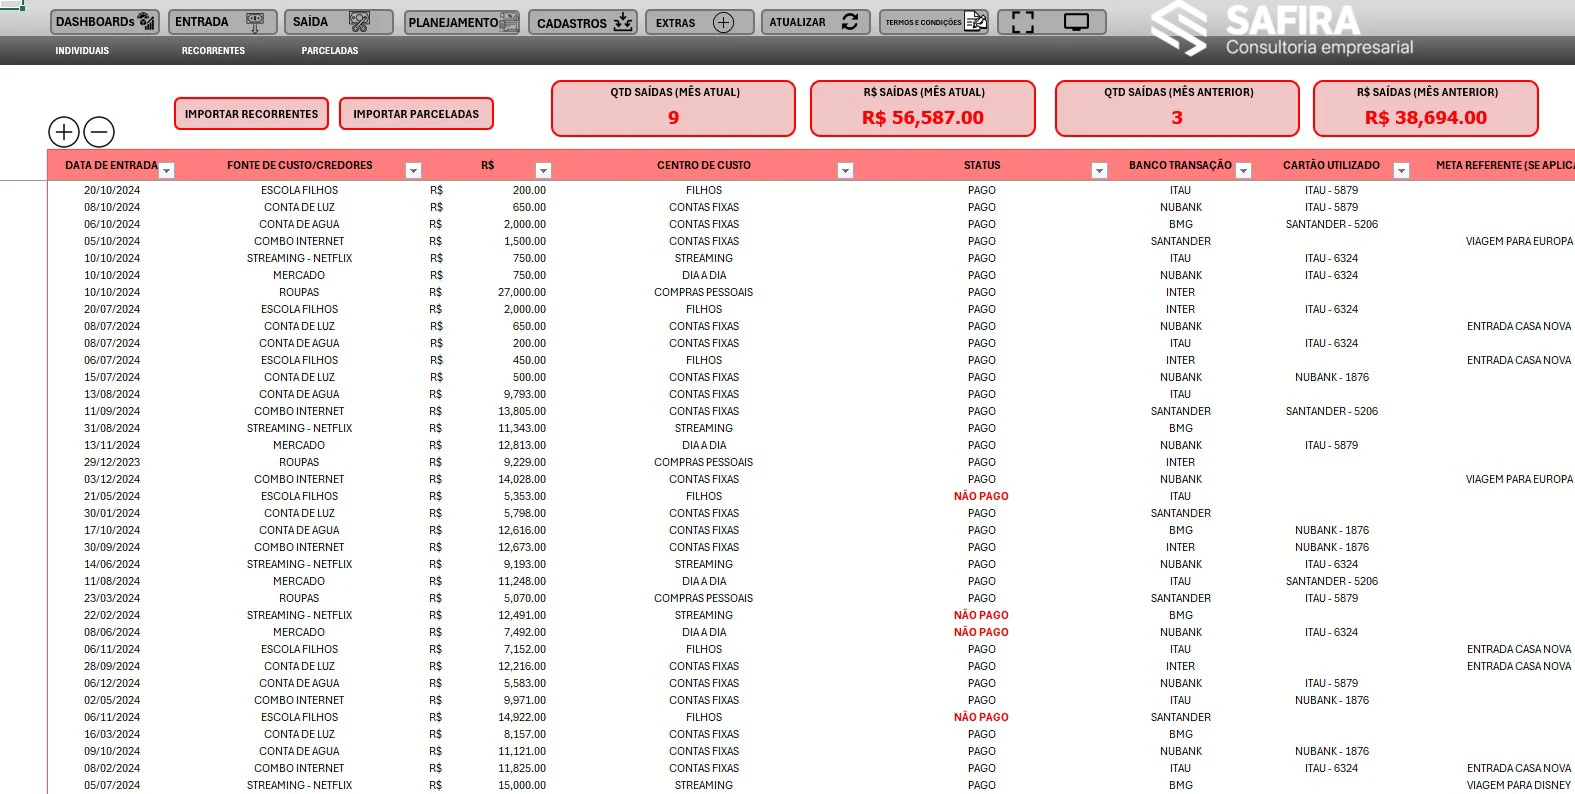
Task: Open the Dashboards section
Action: click(x=105, y=22)
